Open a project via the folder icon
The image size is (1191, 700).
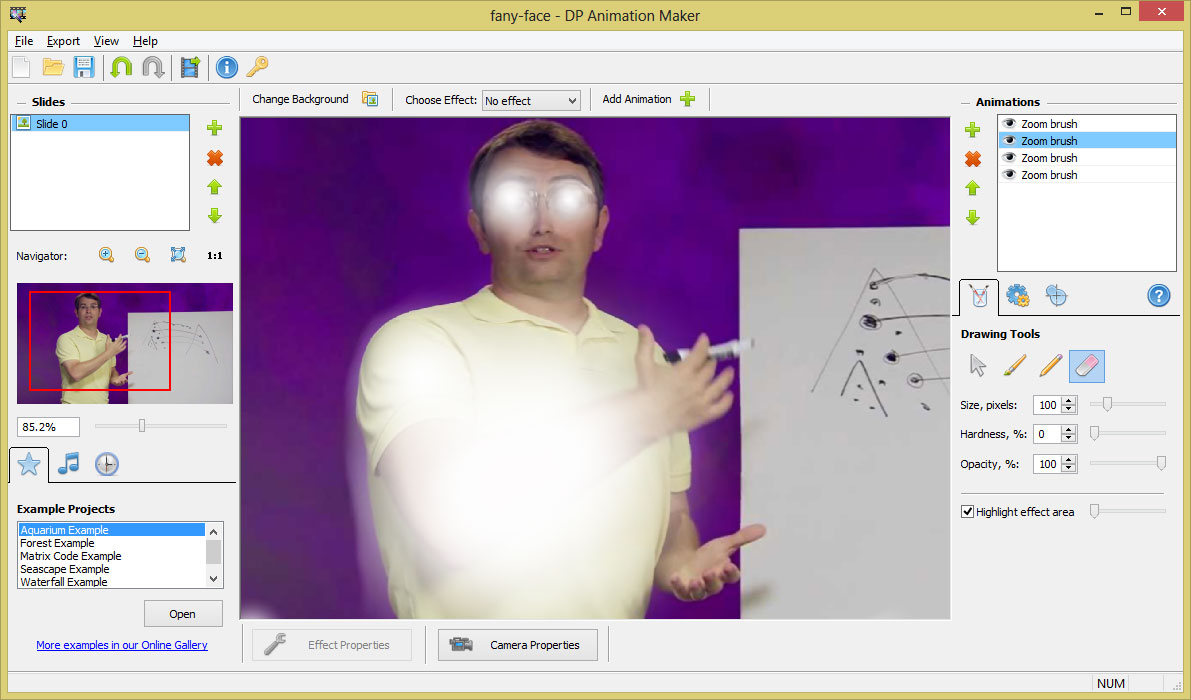click(x=52, y=68)
